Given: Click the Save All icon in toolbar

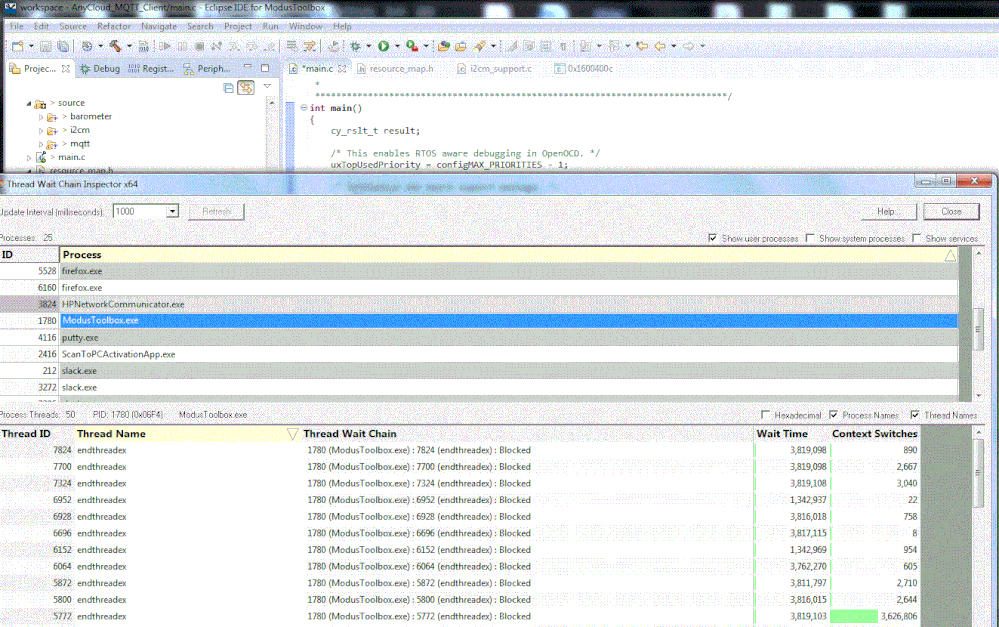Looking at the screenshot, I should pos(63,46).
